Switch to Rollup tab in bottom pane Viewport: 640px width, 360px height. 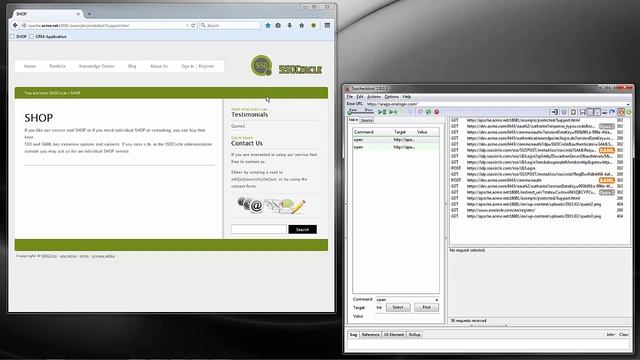pyautogui.click(x=414, y=335)
